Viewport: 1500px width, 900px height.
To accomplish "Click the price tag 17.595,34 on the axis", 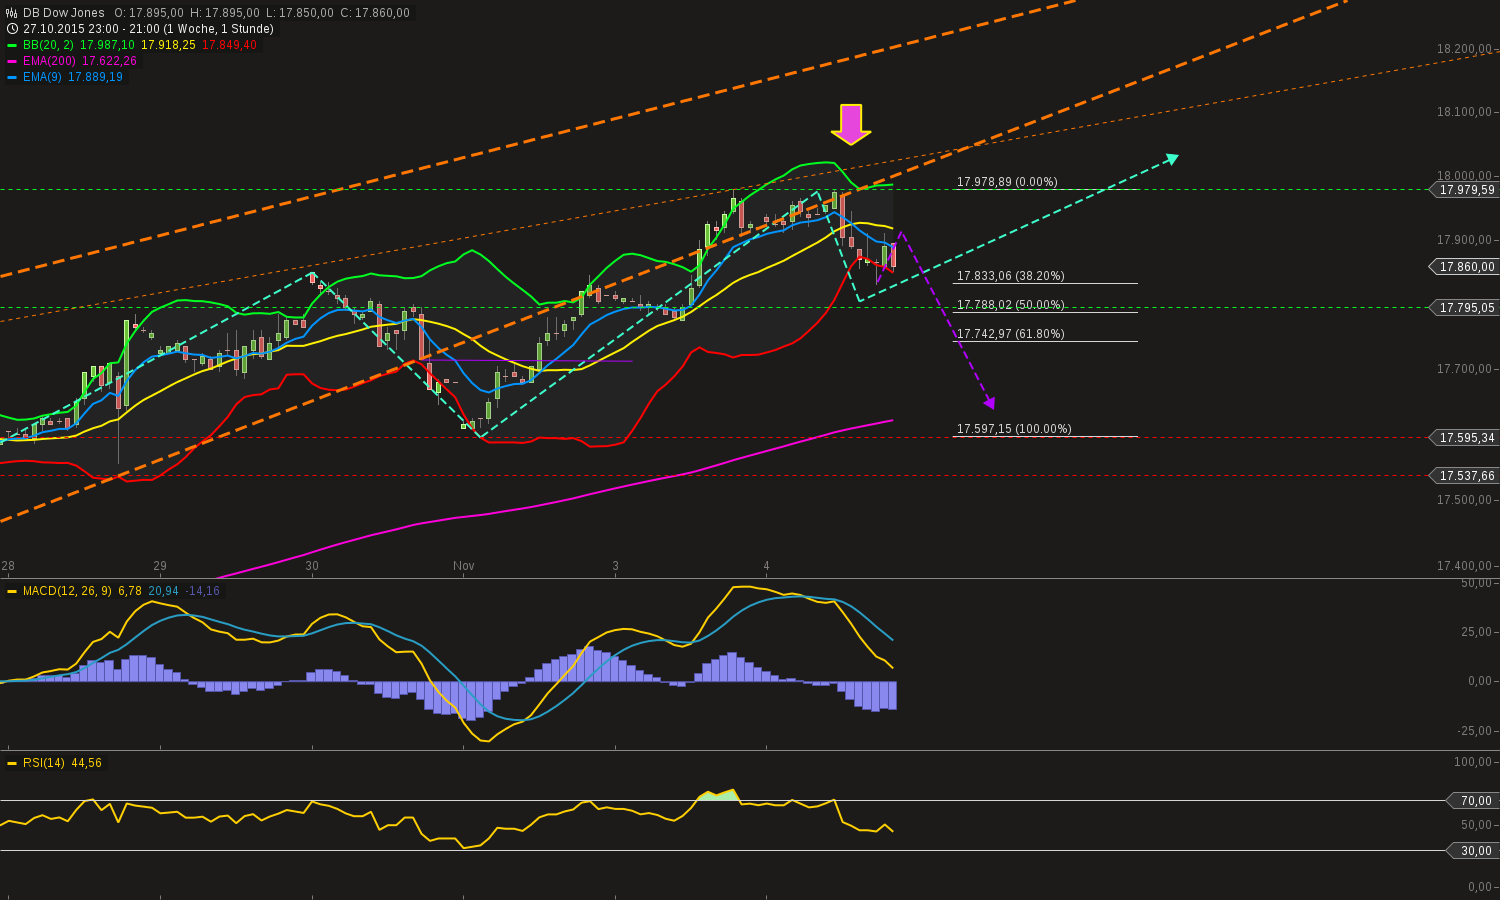I will point(1466,438).
